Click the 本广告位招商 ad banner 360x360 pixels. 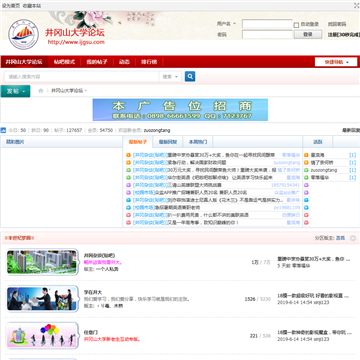pos(180,110)
